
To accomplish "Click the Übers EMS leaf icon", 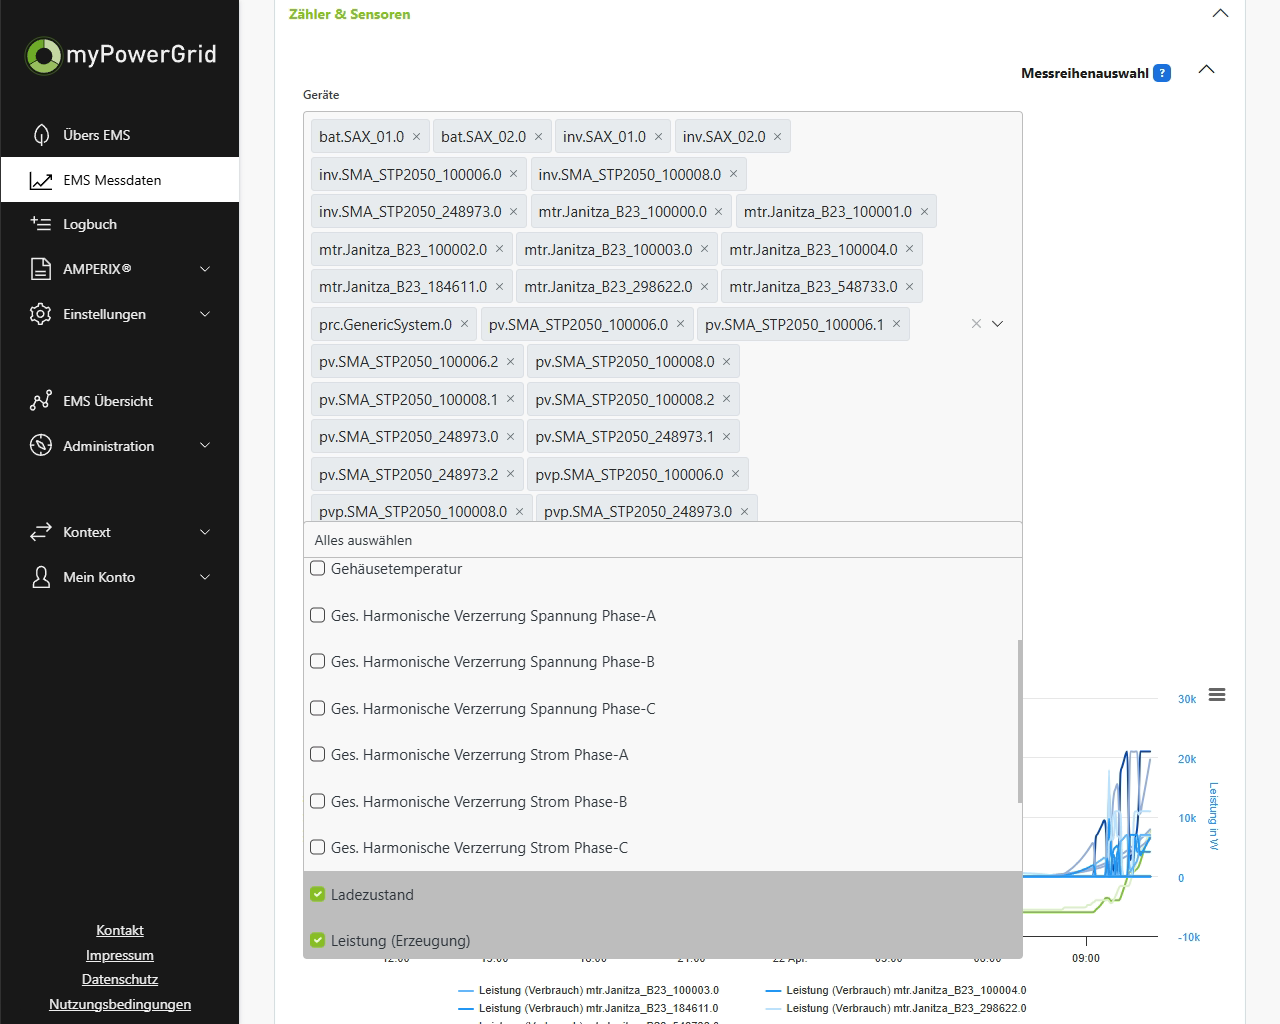I will [x=41, y=135].
